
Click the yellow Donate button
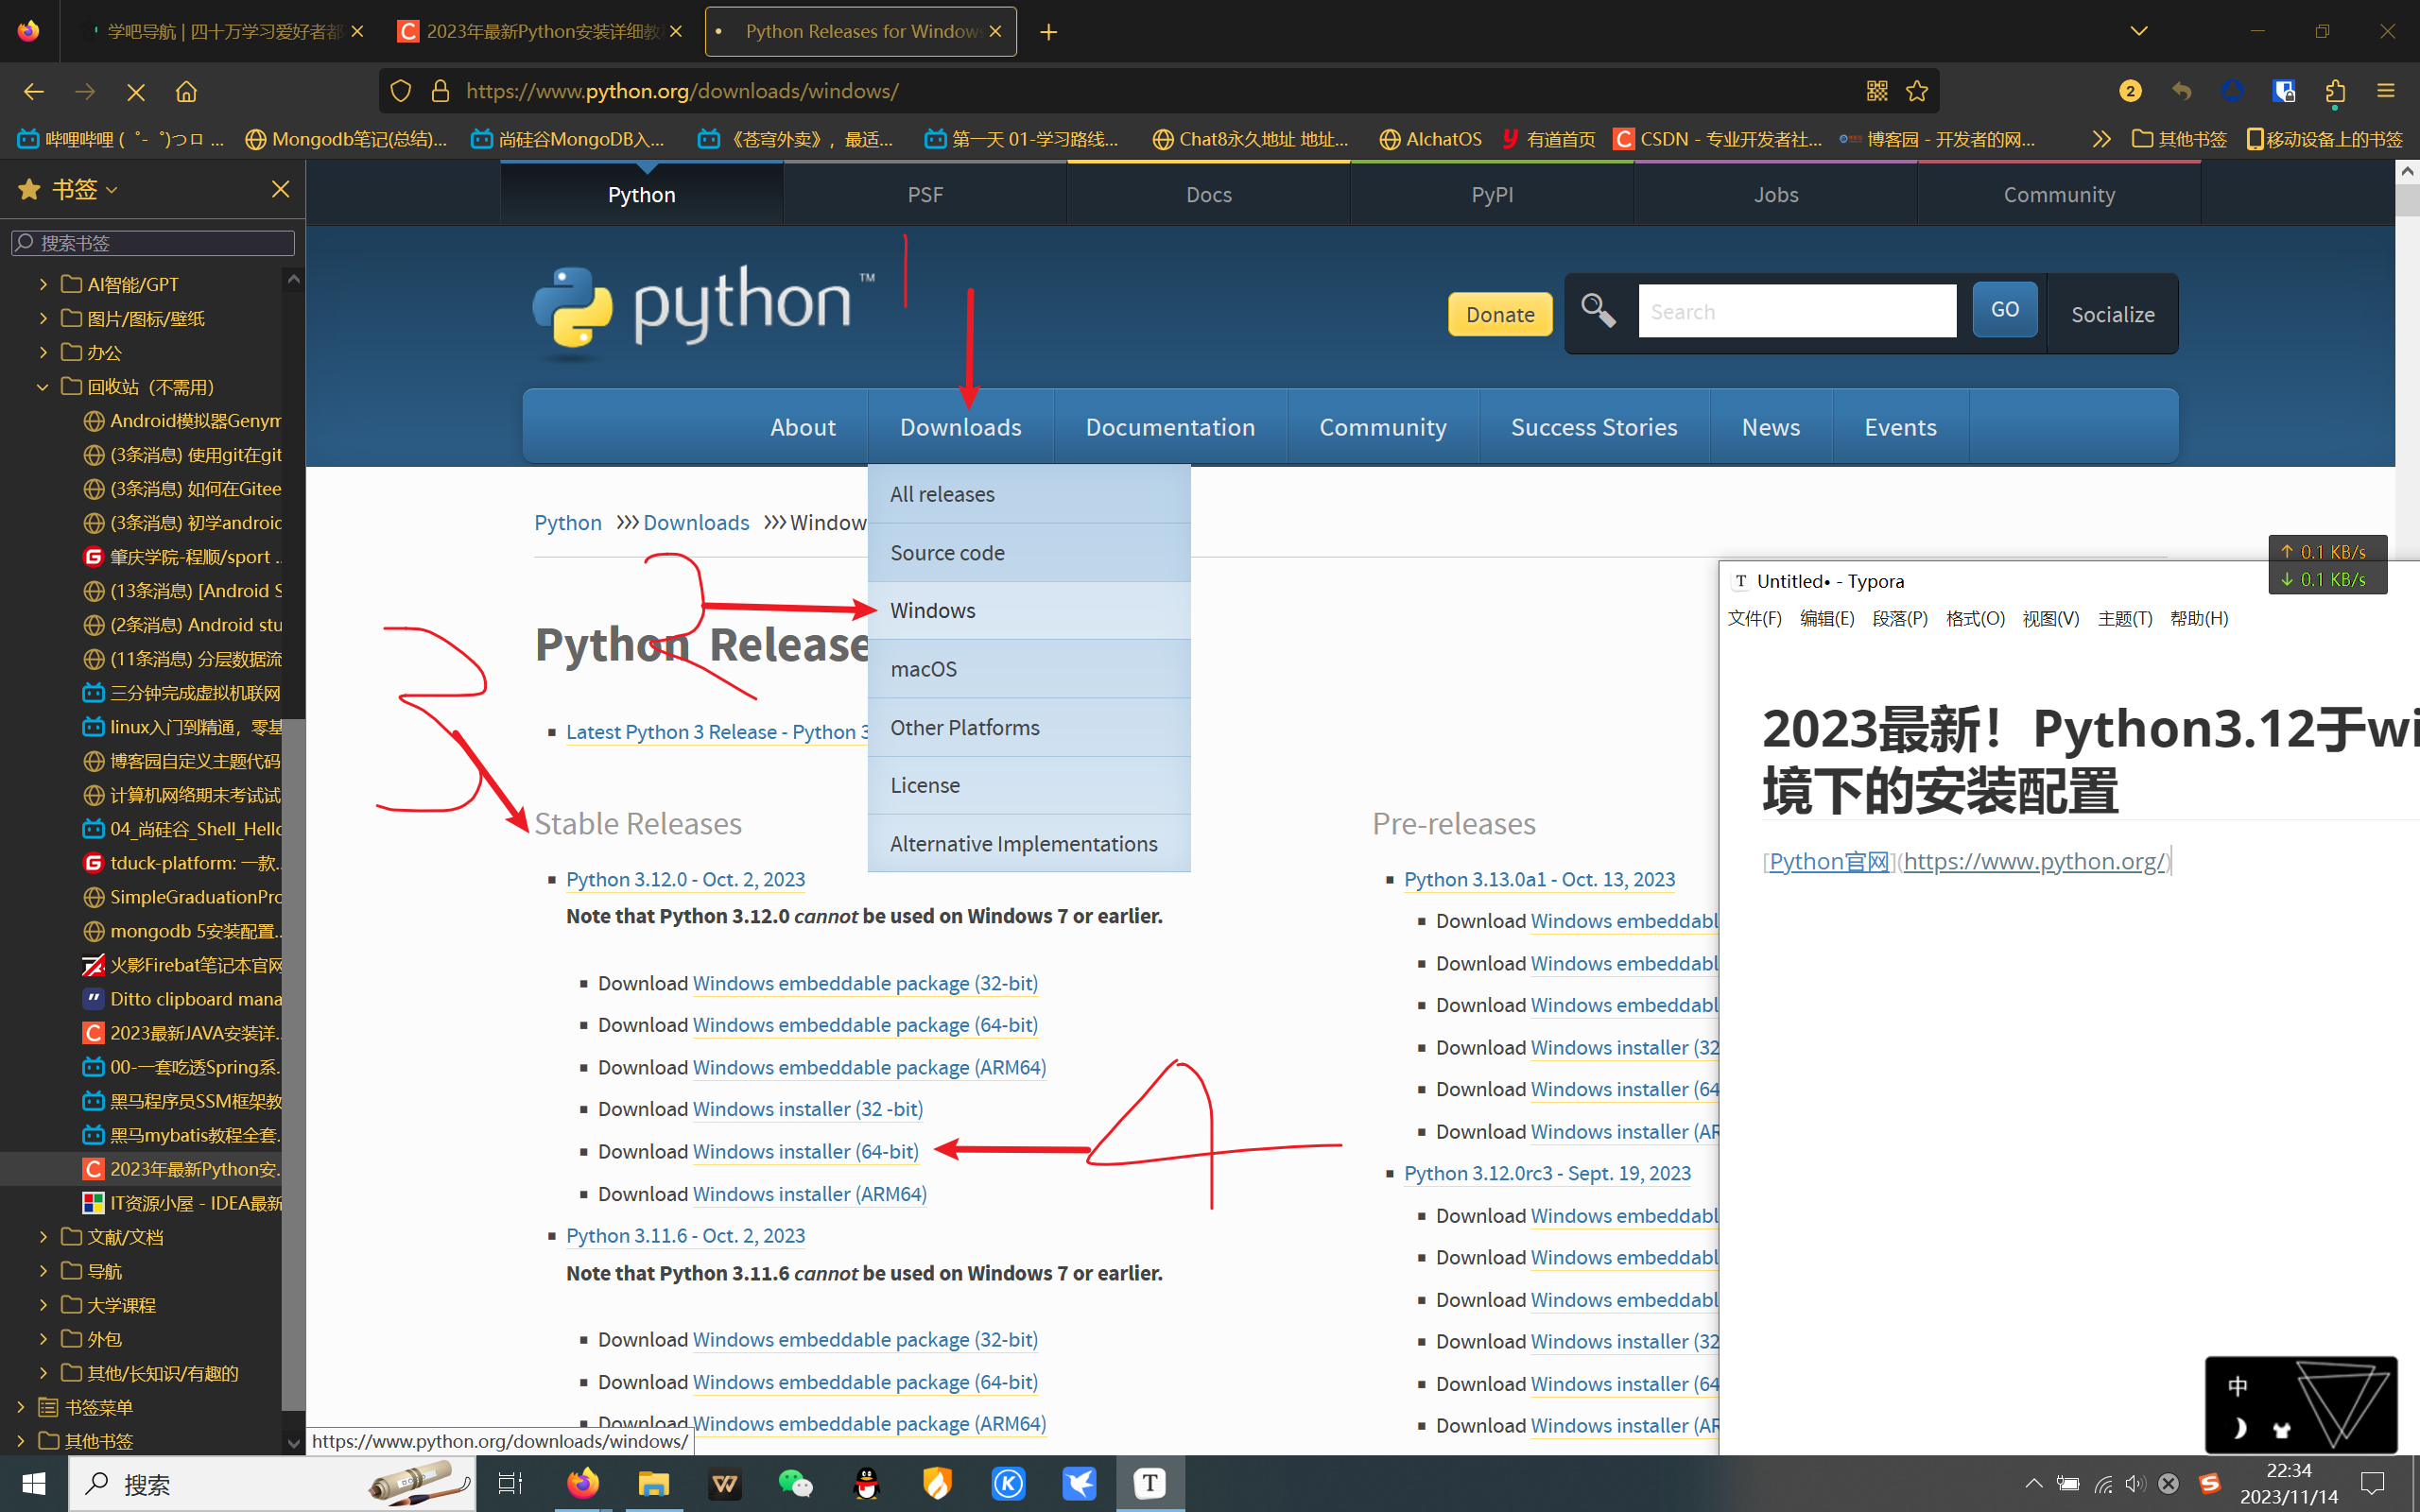coord(1499,314)
